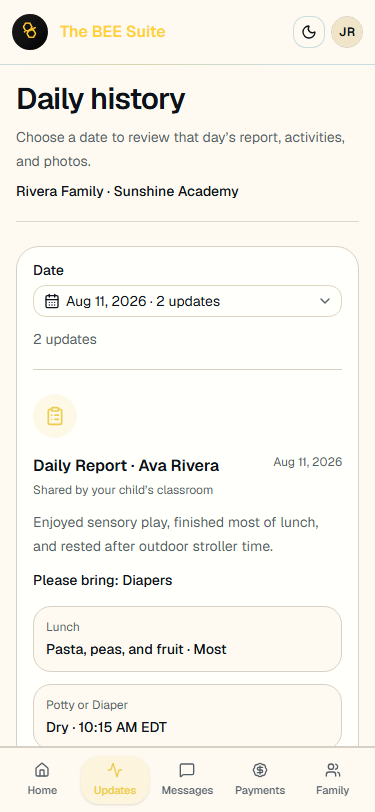Click the Family people icon
The height and width of the screenshot is (812, 375).
pos(333,770)
